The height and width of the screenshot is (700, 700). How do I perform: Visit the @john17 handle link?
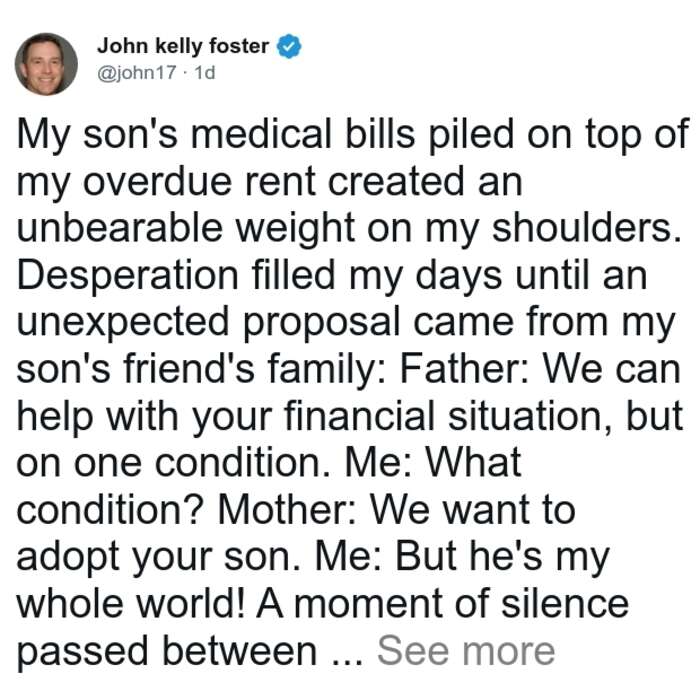pos(137,72)
